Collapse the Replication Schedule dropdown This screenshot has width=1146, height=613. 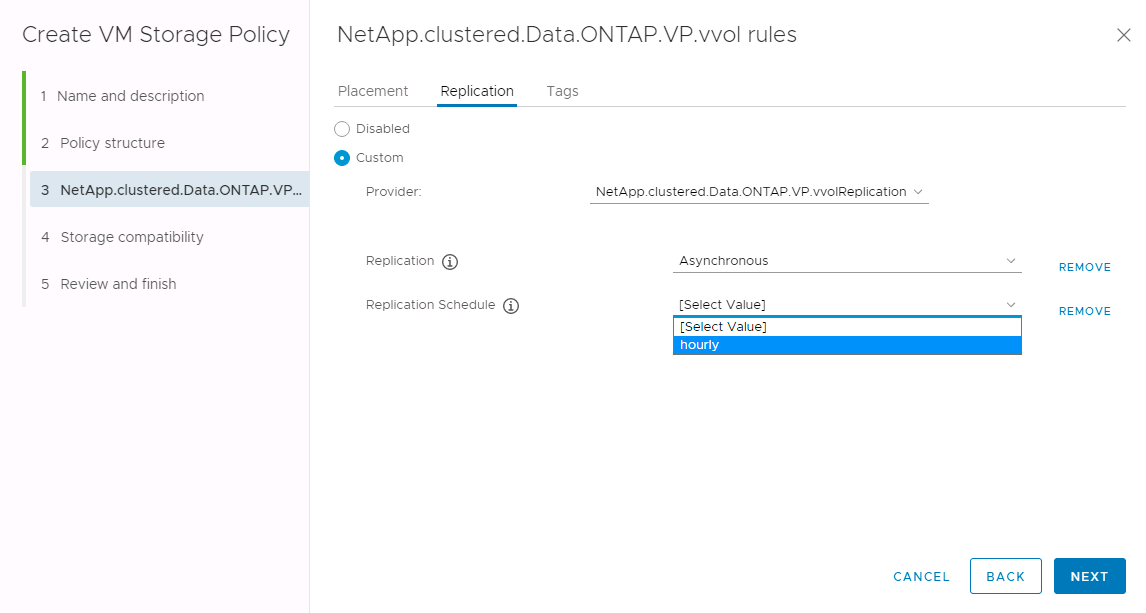pyautogui.click(x=846, y=305)
